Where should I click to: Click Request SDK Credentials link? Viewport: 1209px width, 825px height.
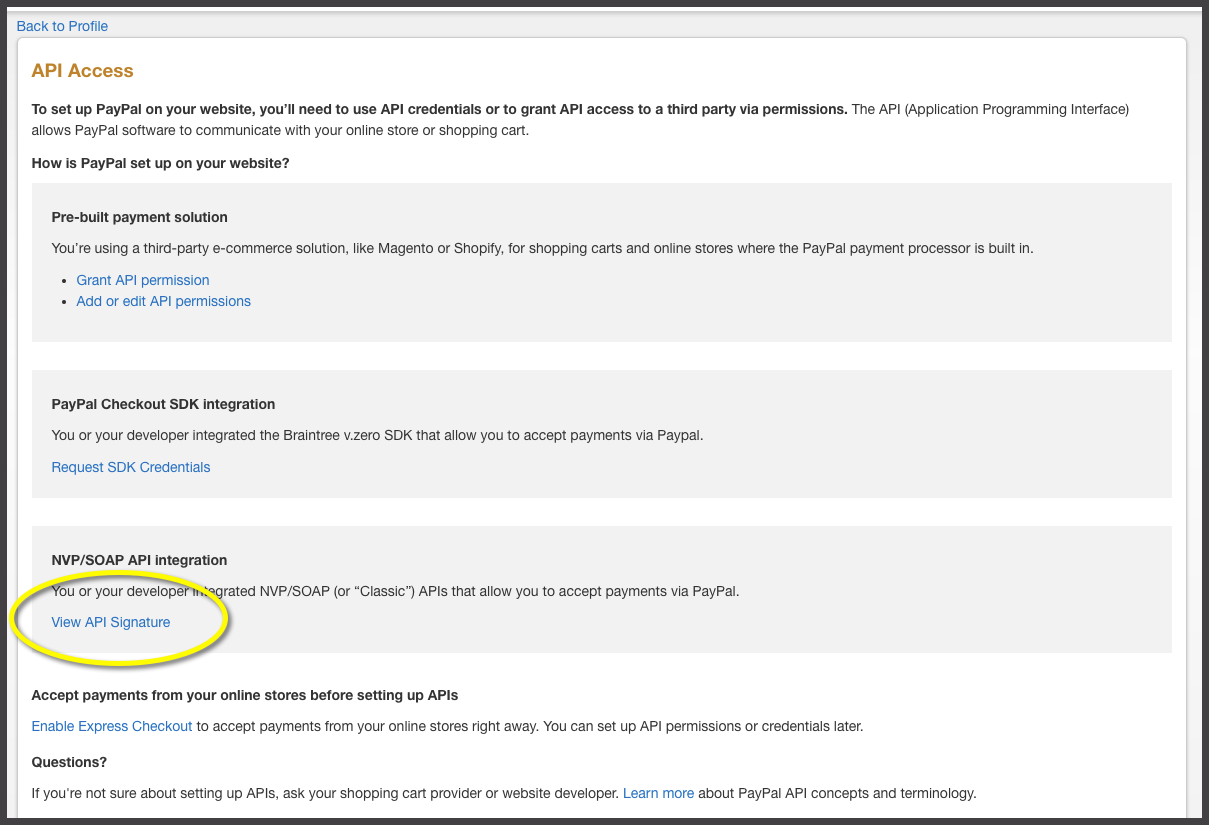131,467
